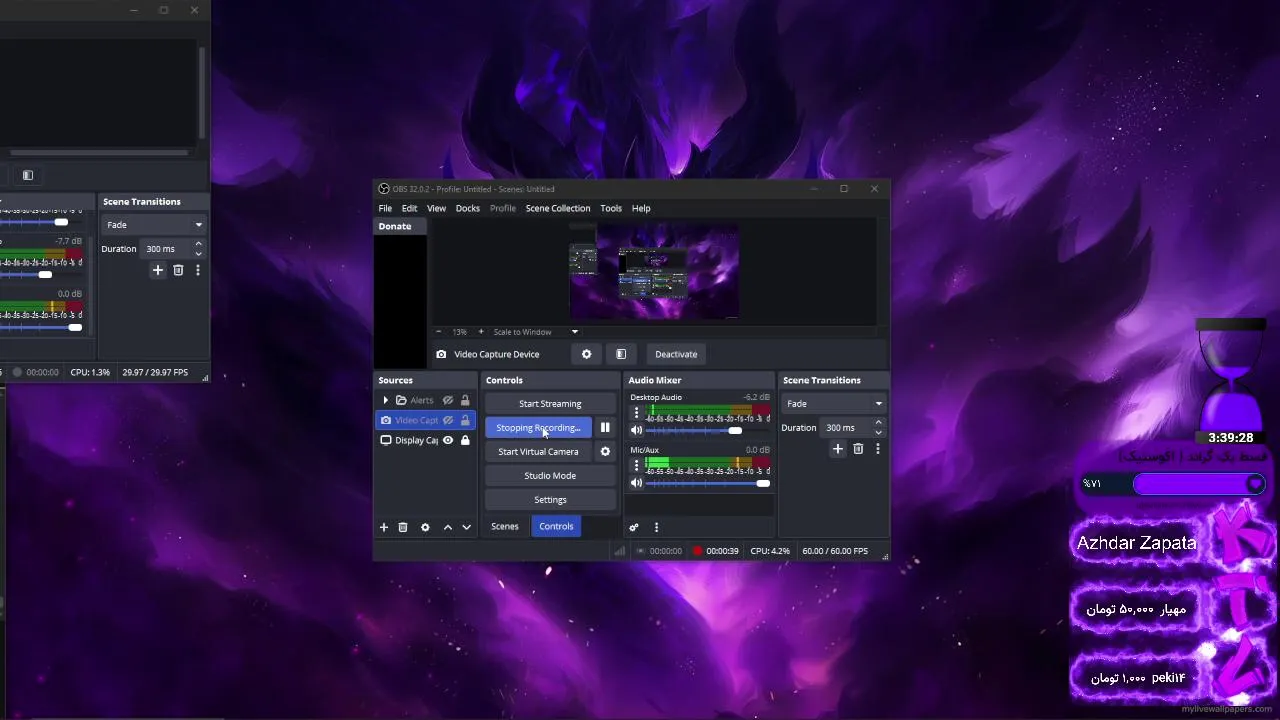This screenshot has width=1280, height=720.
Task: Click Stopping Recording button
Action: [538, 428]
